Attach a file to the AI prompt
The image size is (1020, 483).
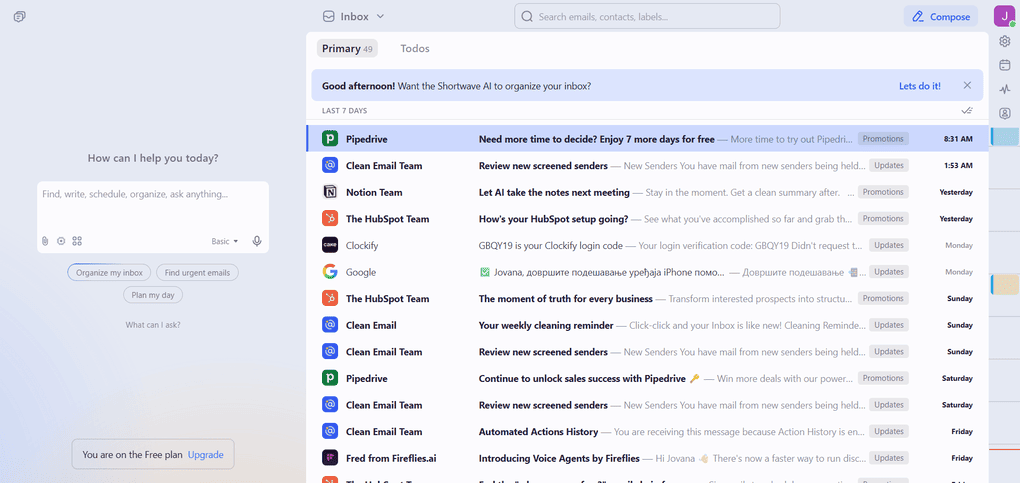coord(45,241)
